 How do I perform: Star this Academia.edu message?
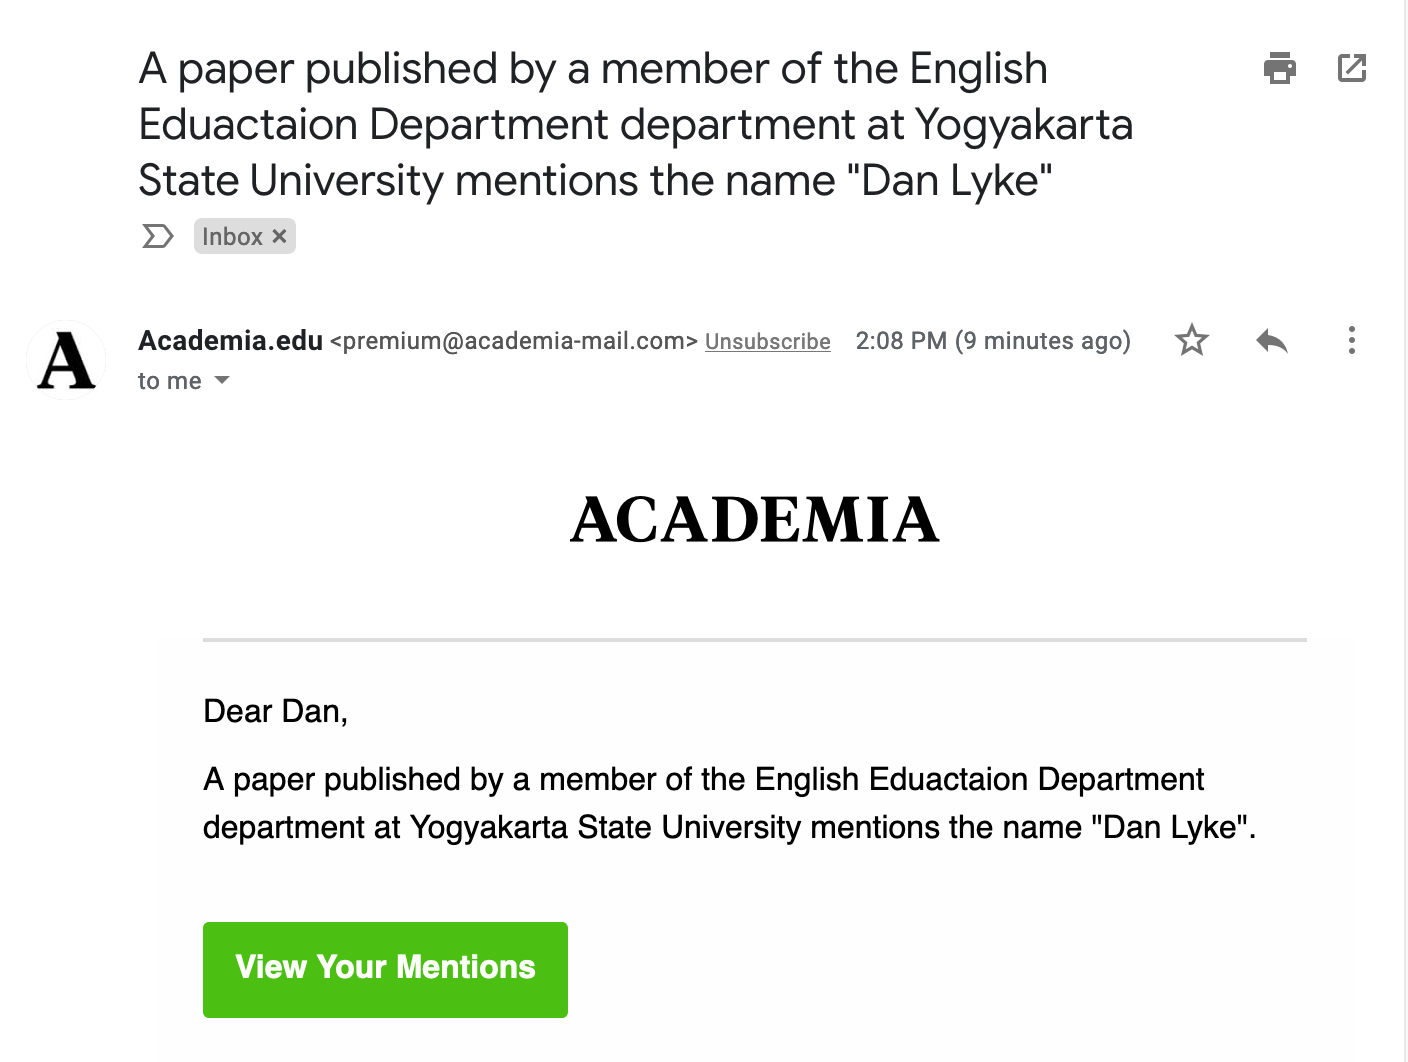(1191, 341)
